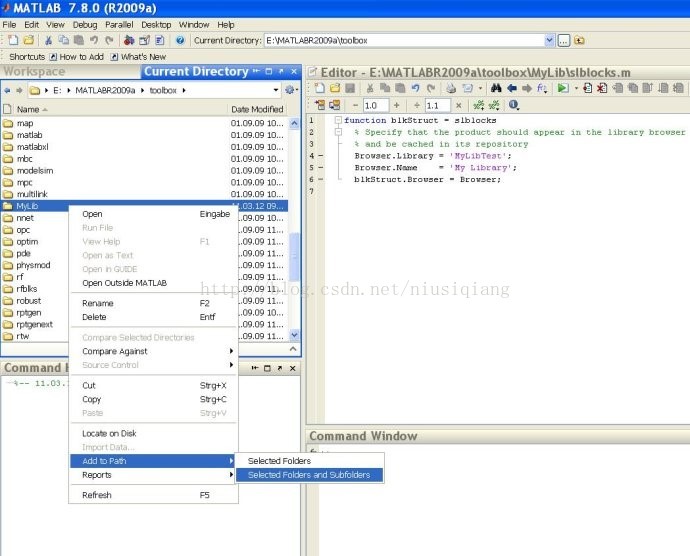Click the Set/Clear breakpoint icon

coord(587,88)
